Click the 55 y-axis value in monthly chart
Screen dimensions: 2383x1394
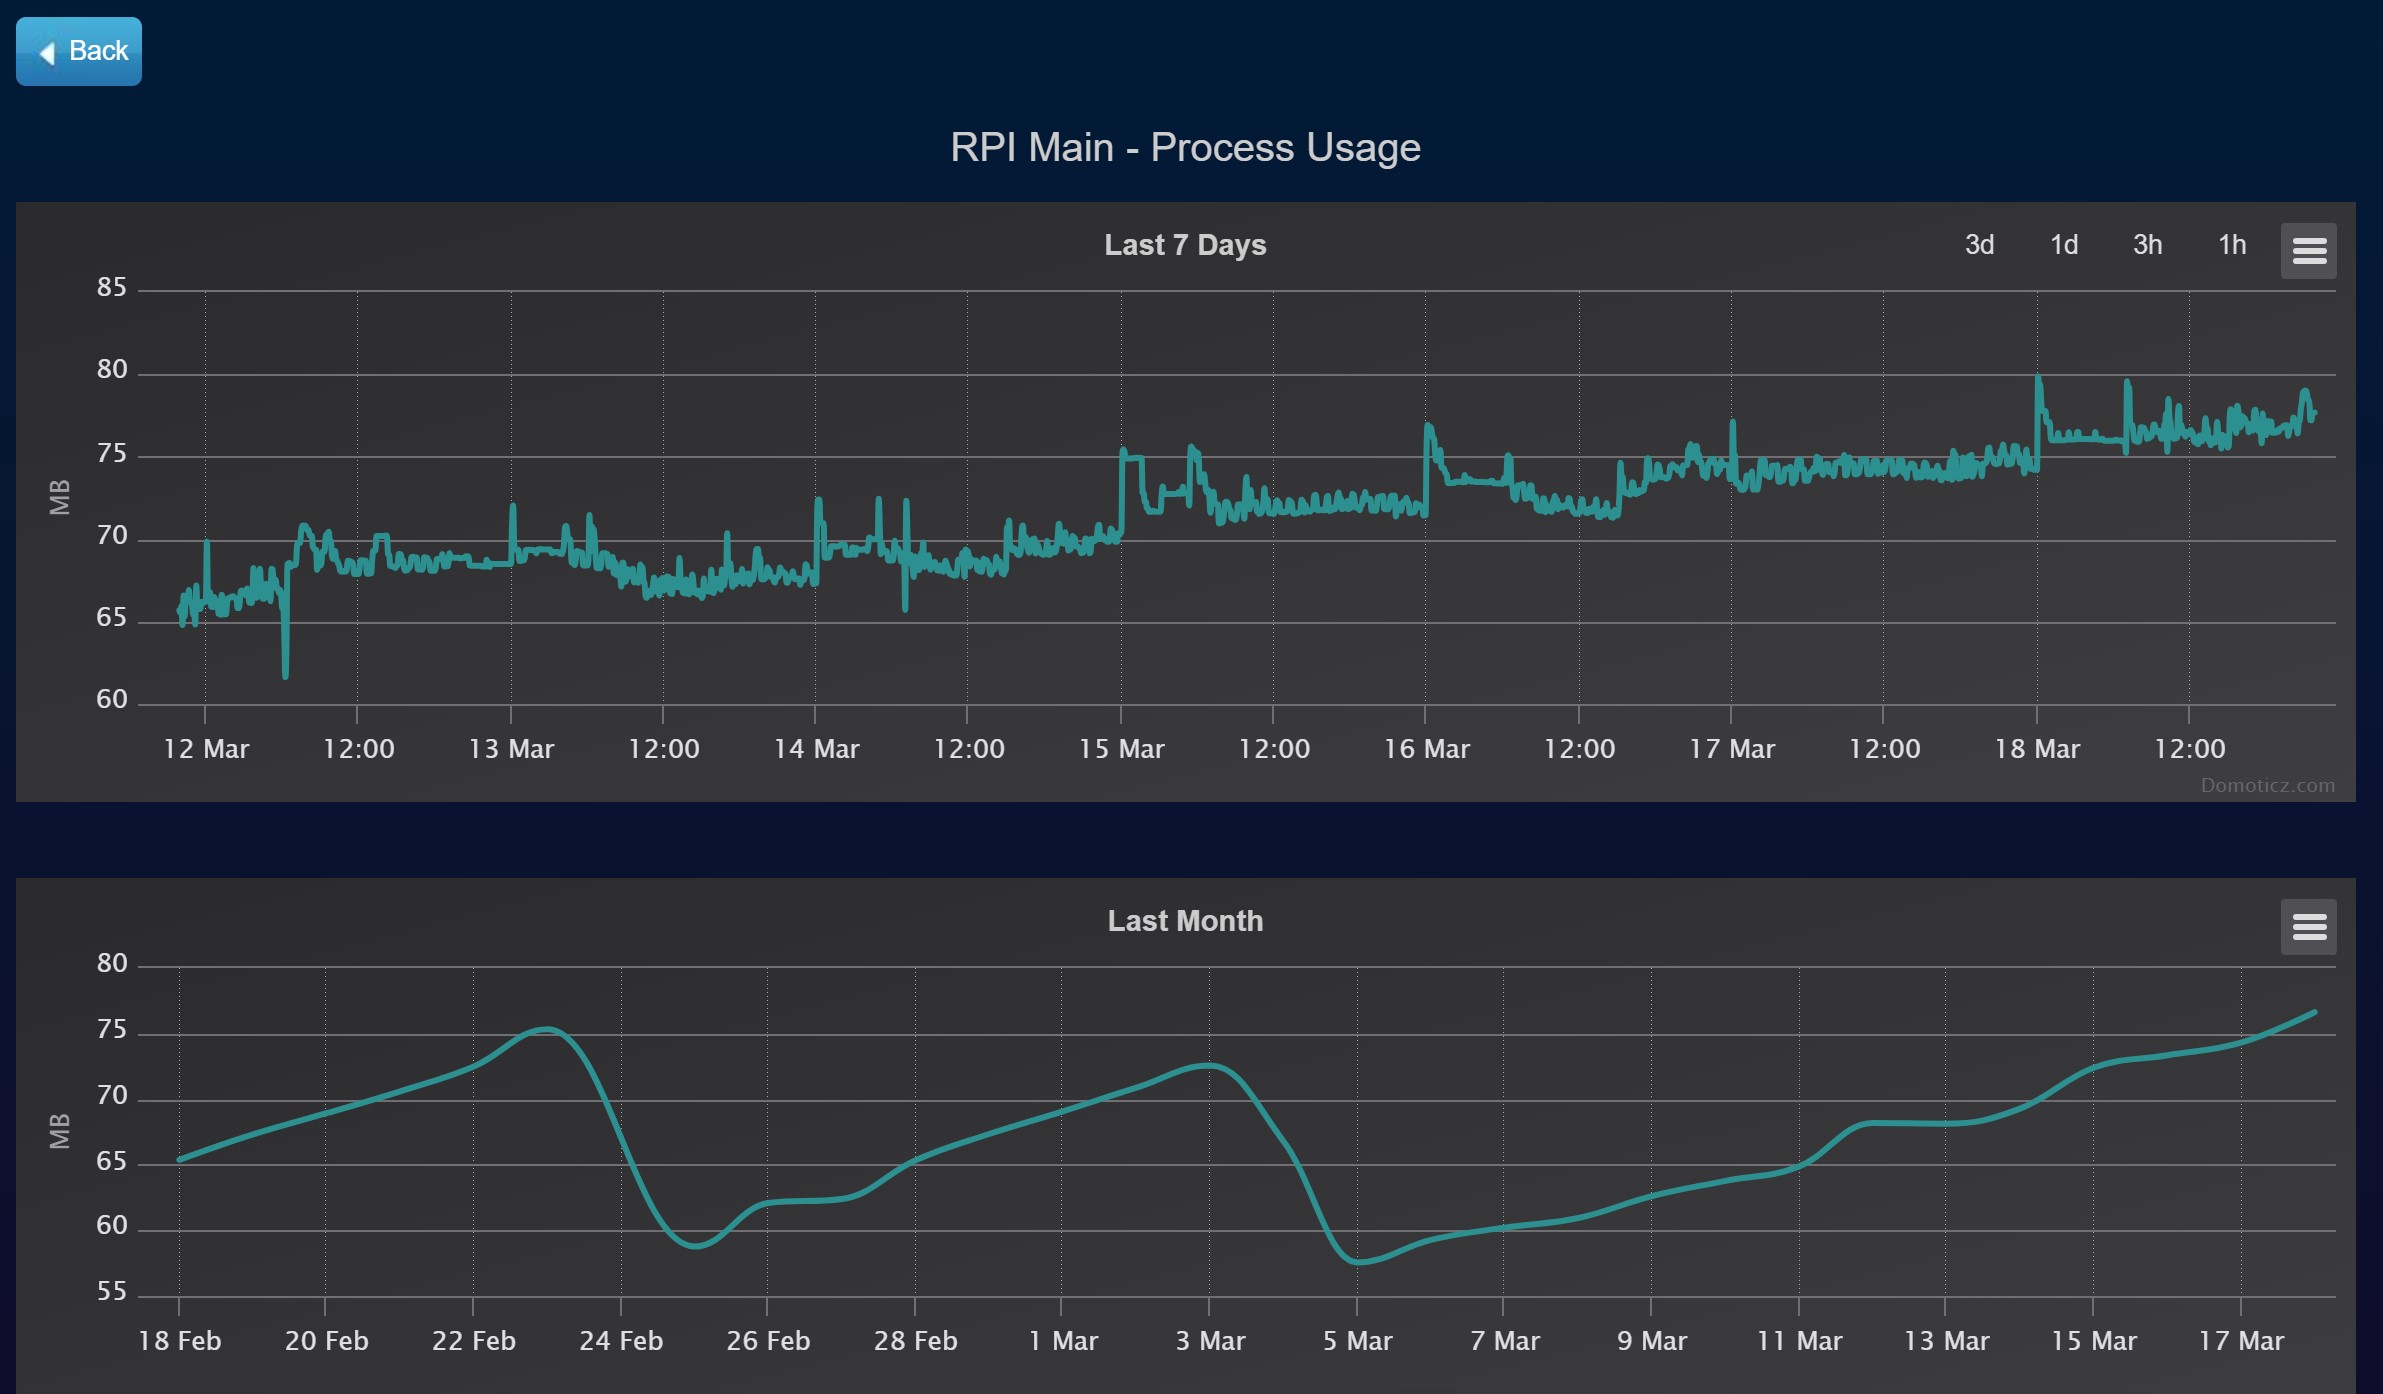point(112,1292)
